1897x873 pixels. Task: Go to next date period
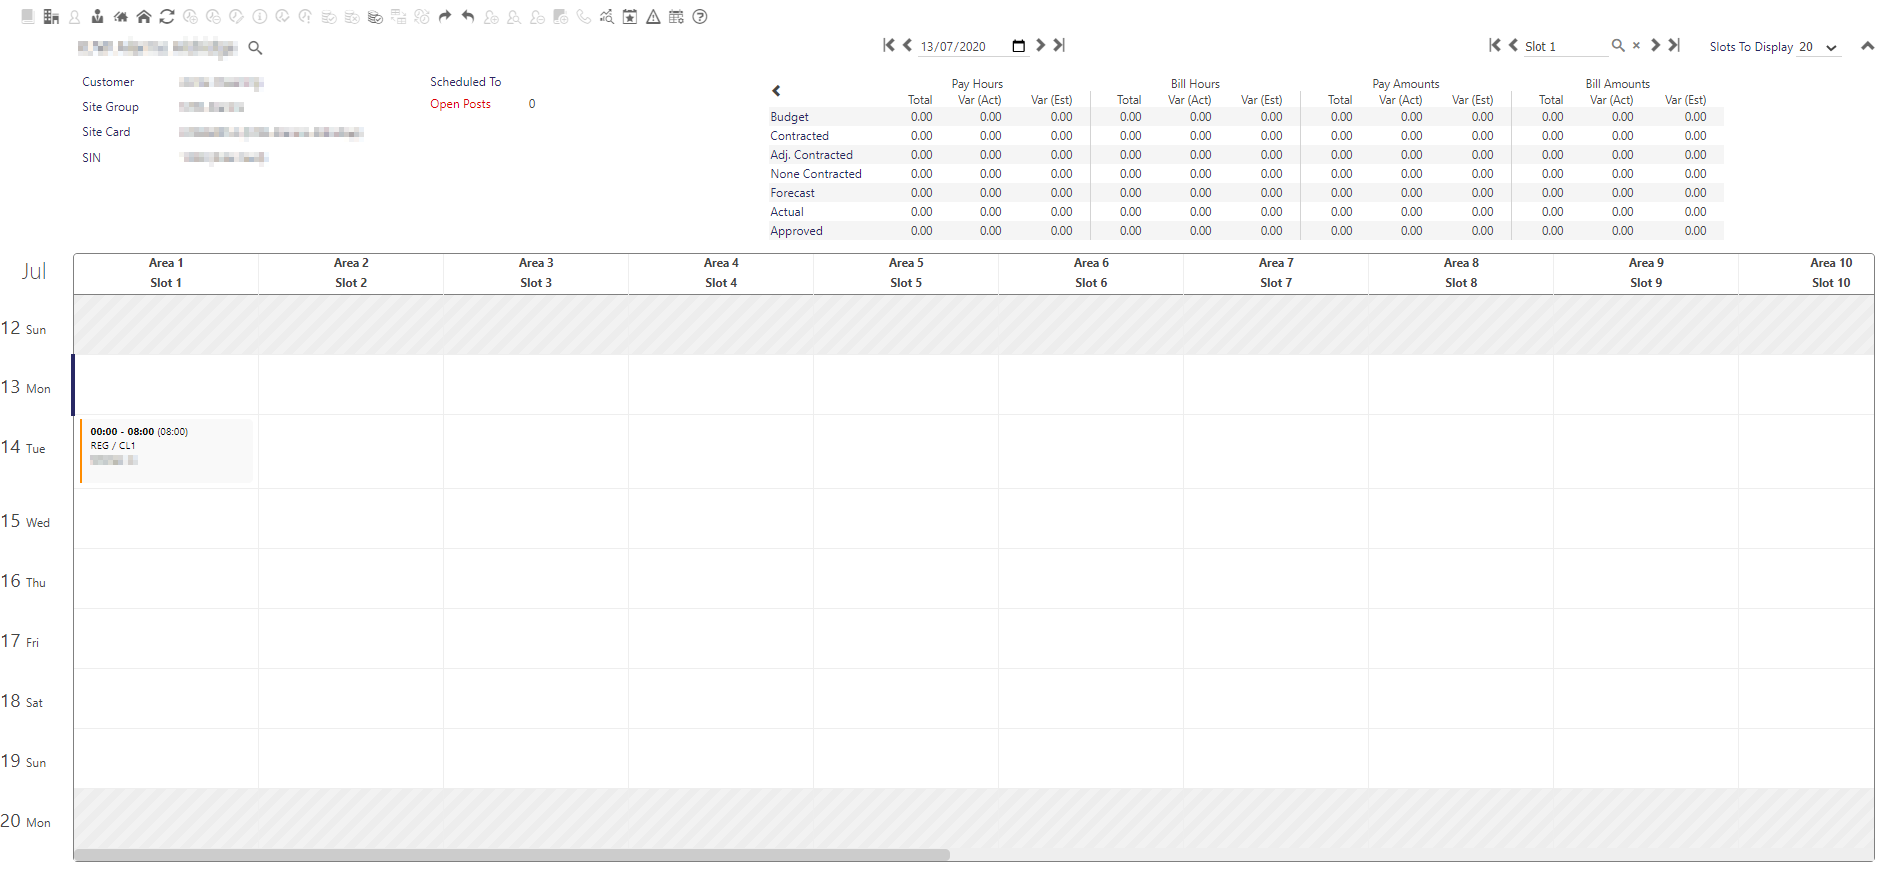(1040, 45)
